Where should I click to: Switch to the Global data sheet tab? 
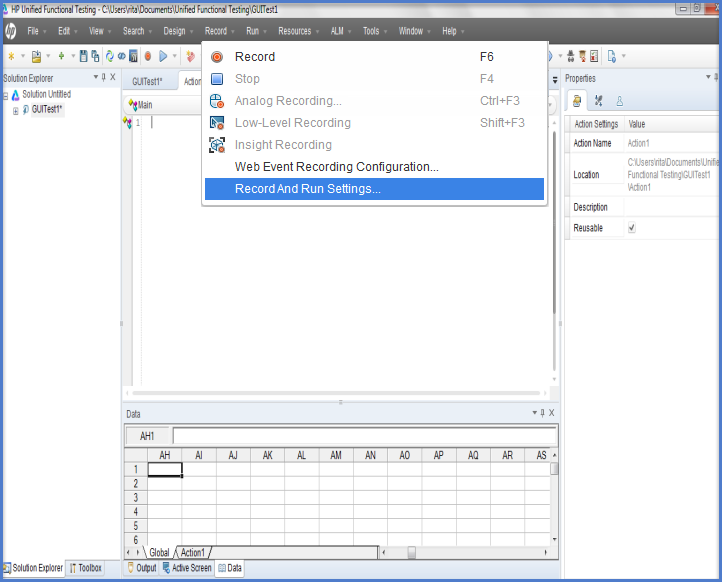pos(159,553)
